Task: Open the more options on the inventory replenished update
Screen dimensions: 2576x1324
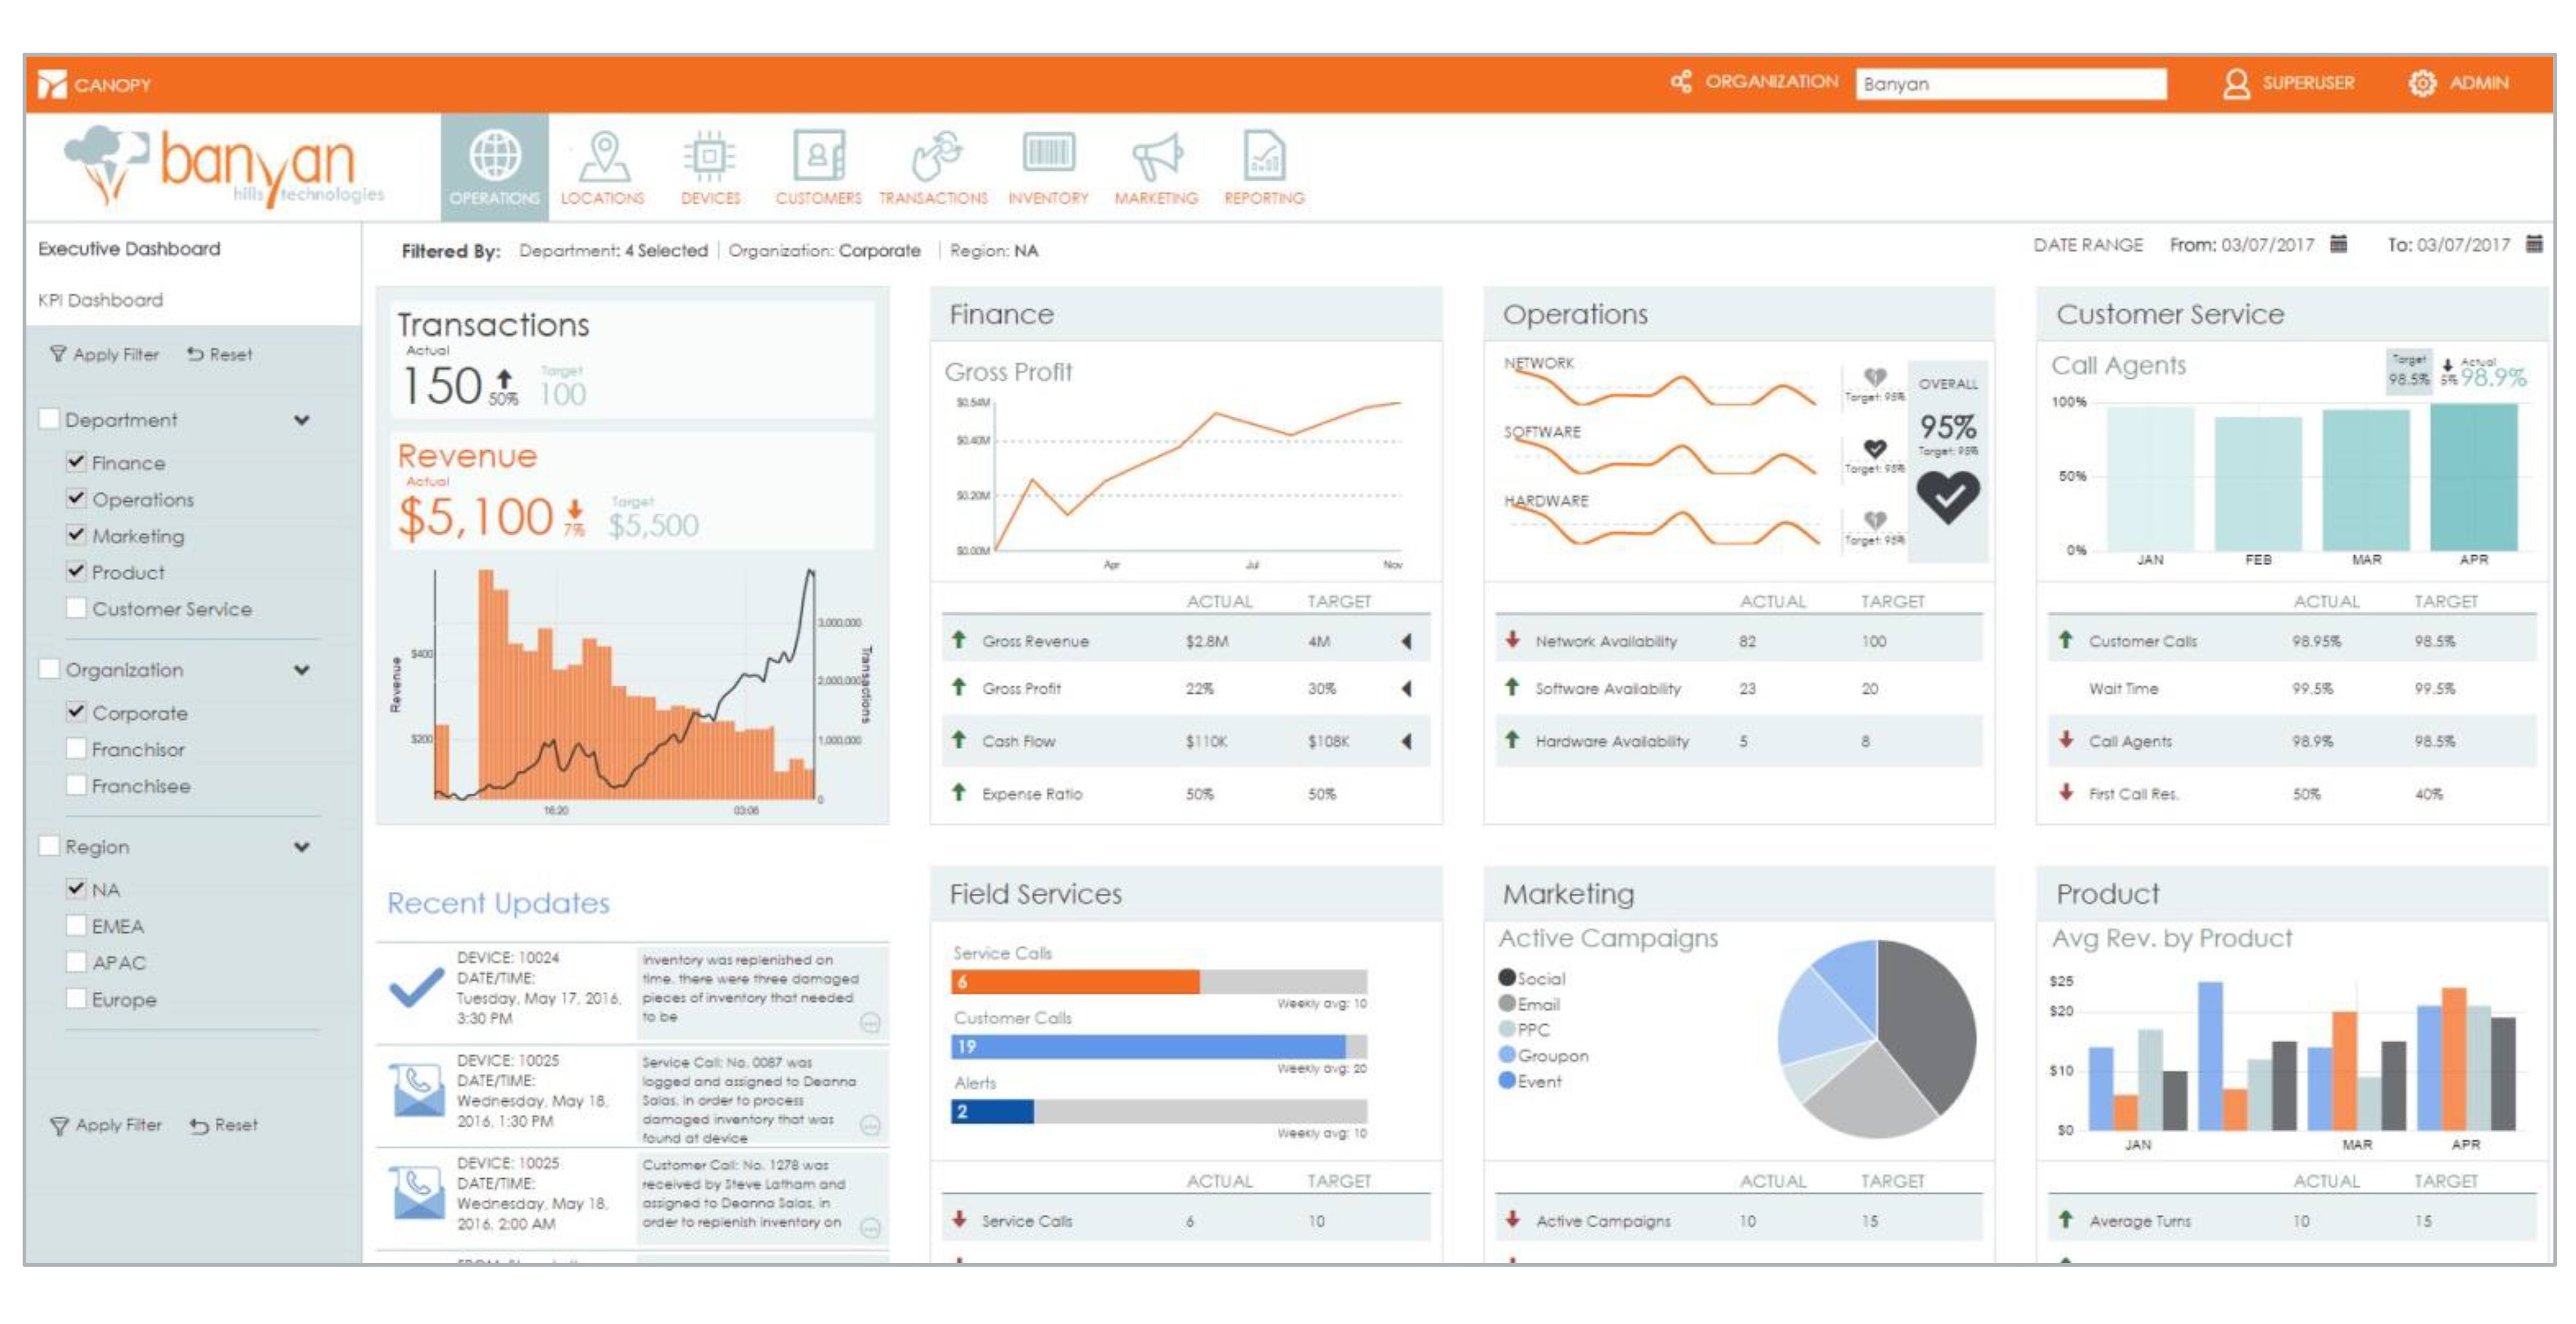Action: coord(870,1023)
